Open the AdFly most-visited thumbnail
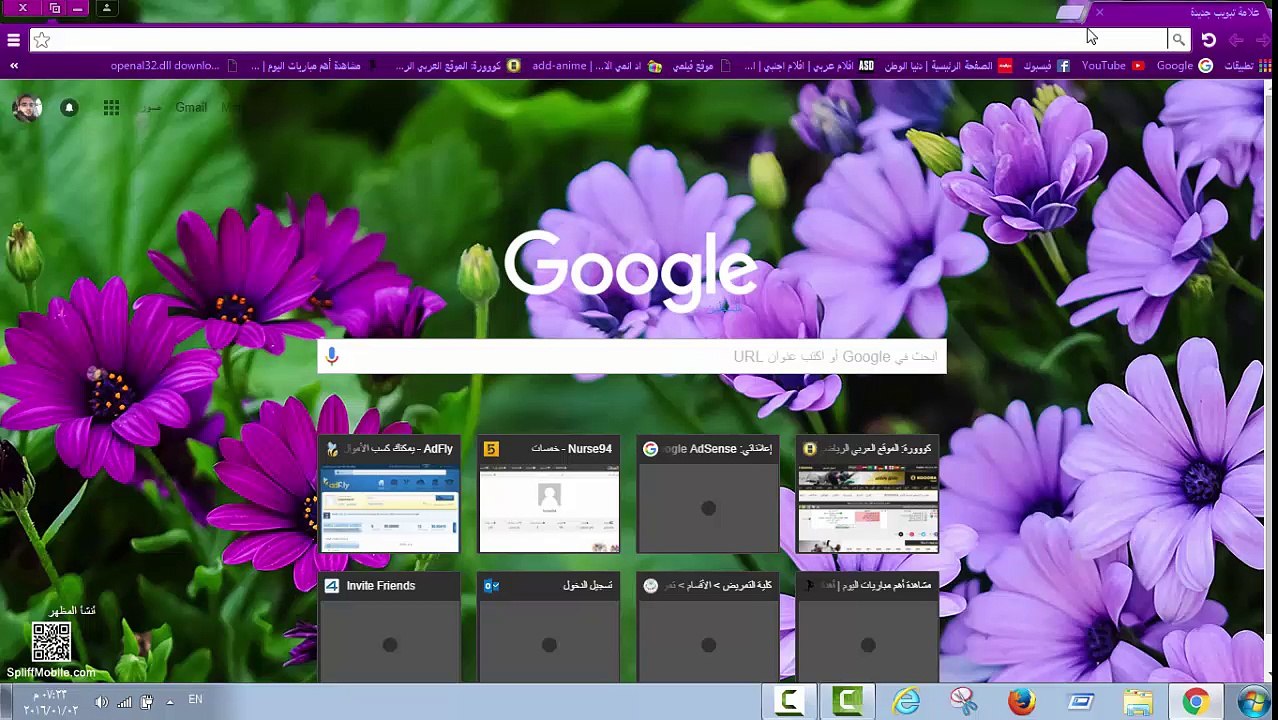Screen dimensions: 1278x720 pyautogui.click(x=390, y=495)
